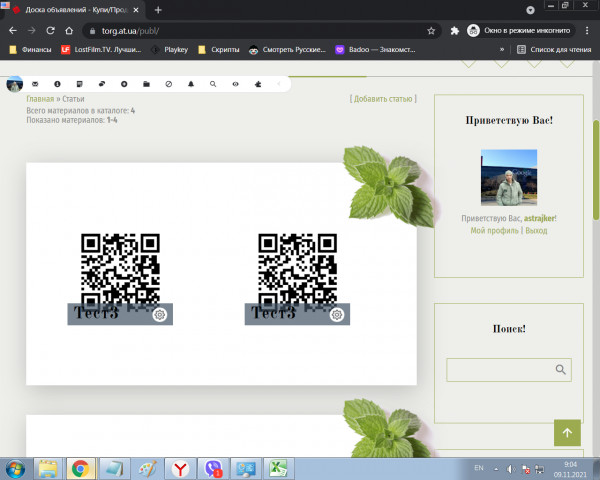This screenshot has height=480, width=600.
Task: Open Yandex browser from taskbar
Action: click(180, 469)
